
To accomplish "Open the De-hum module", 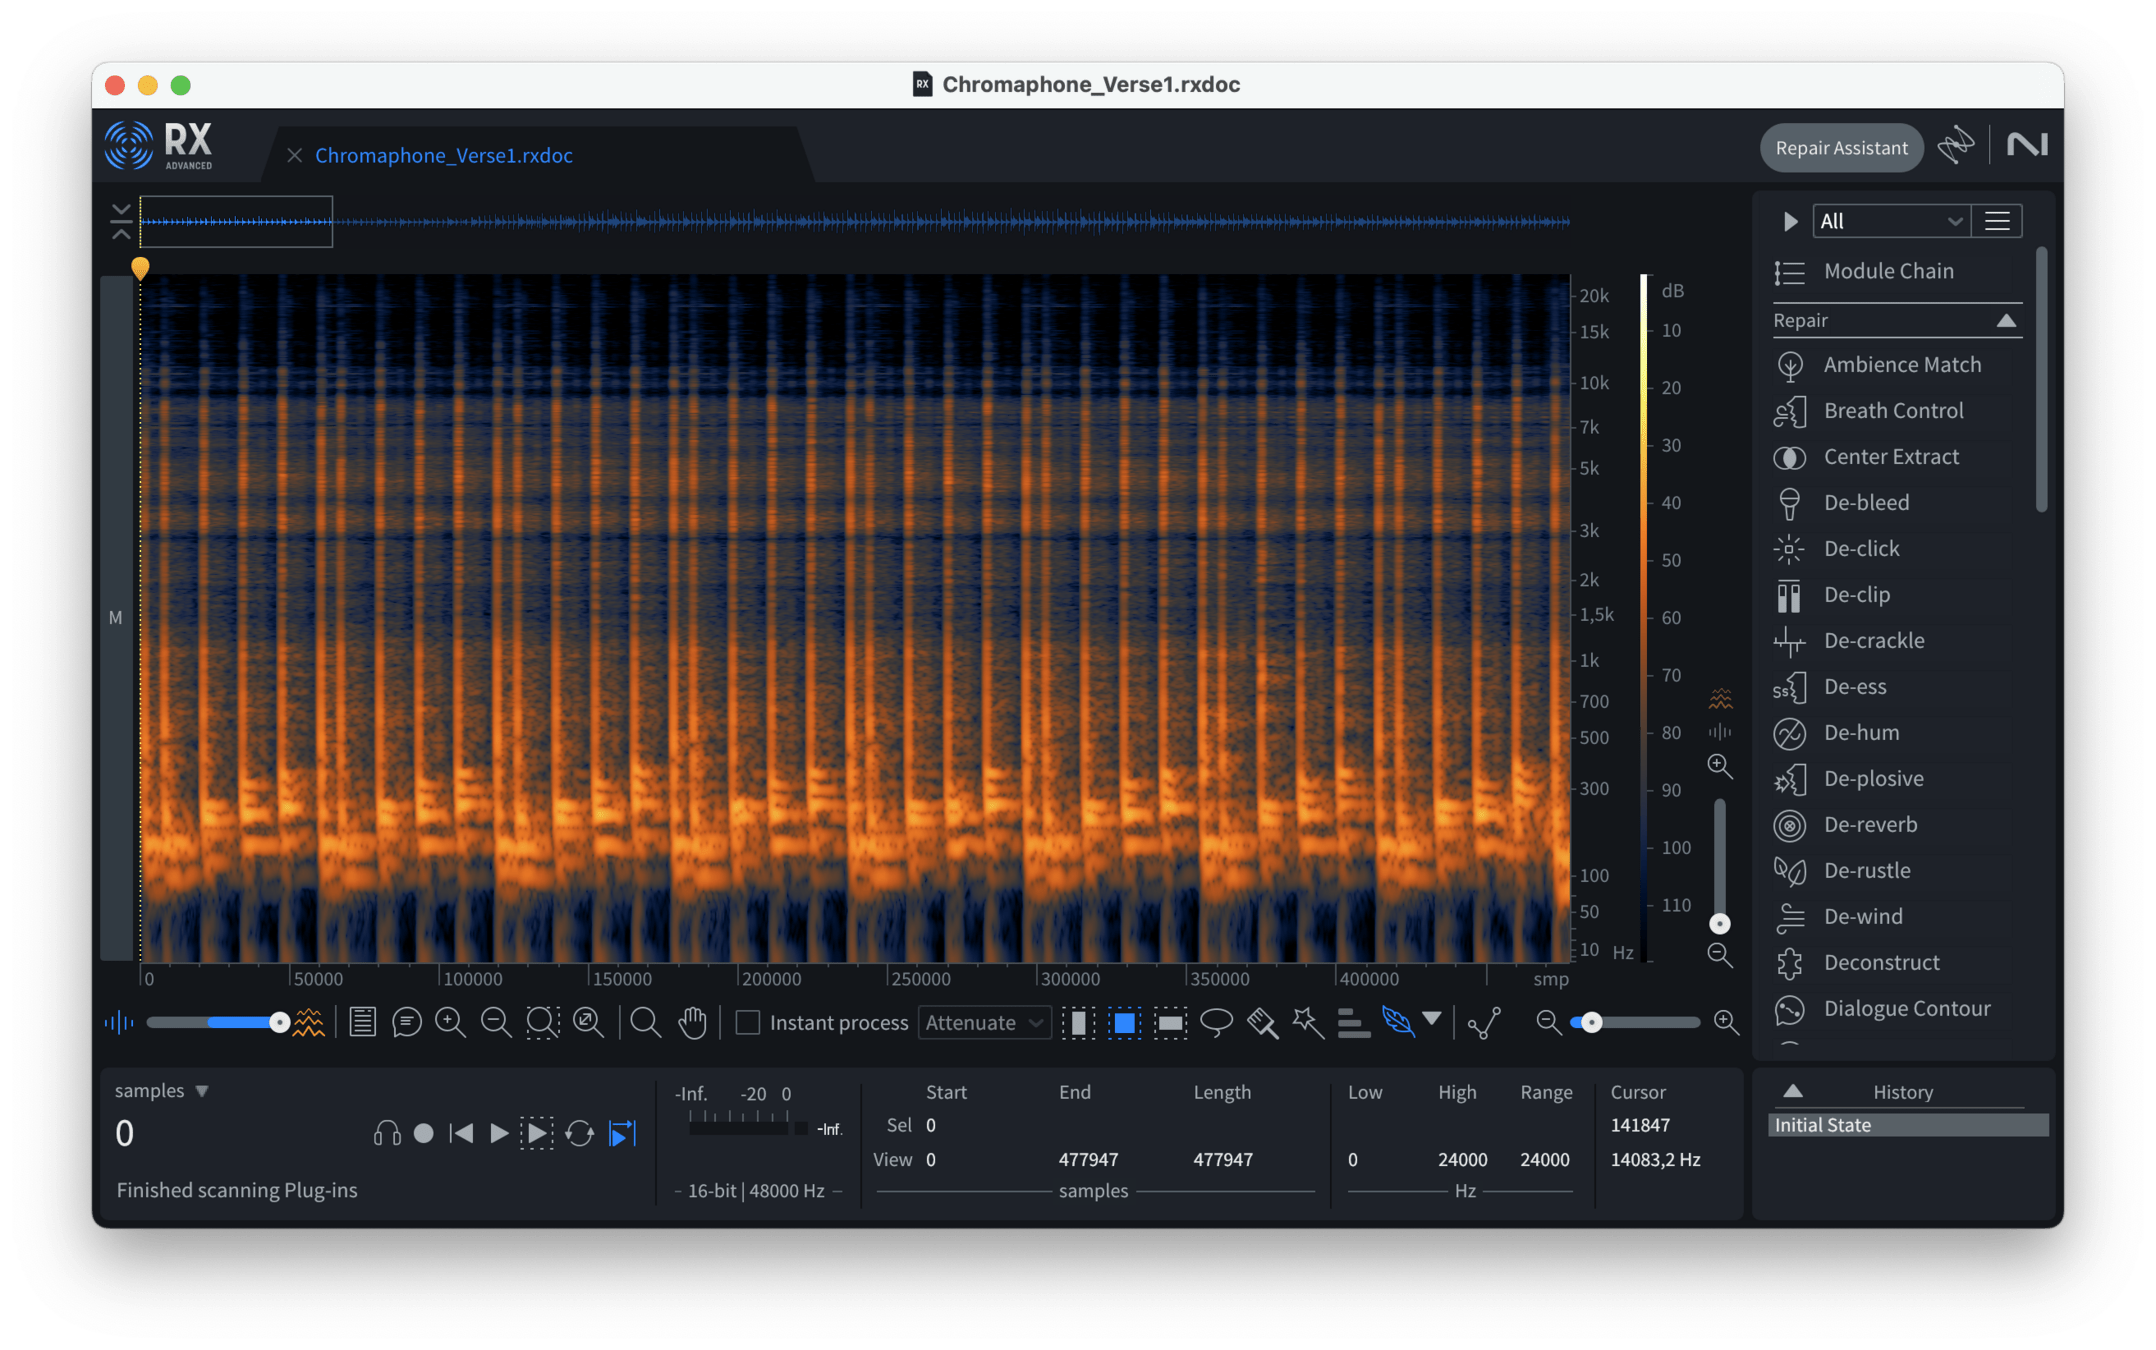I will coord(1897,733).
